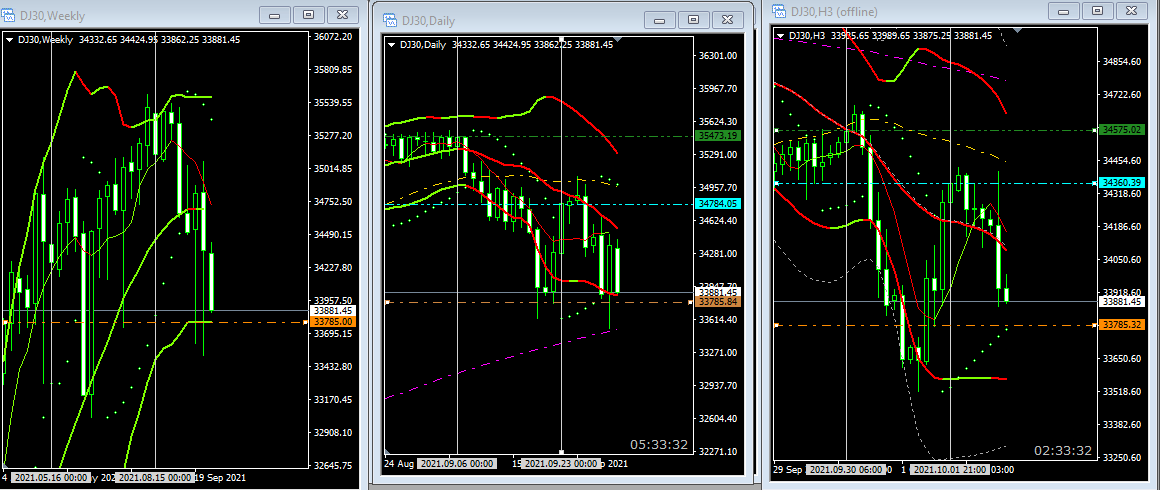Select the green 34575.02 level label in H3 chart
1160x490 pixels.
point(1123,130)
